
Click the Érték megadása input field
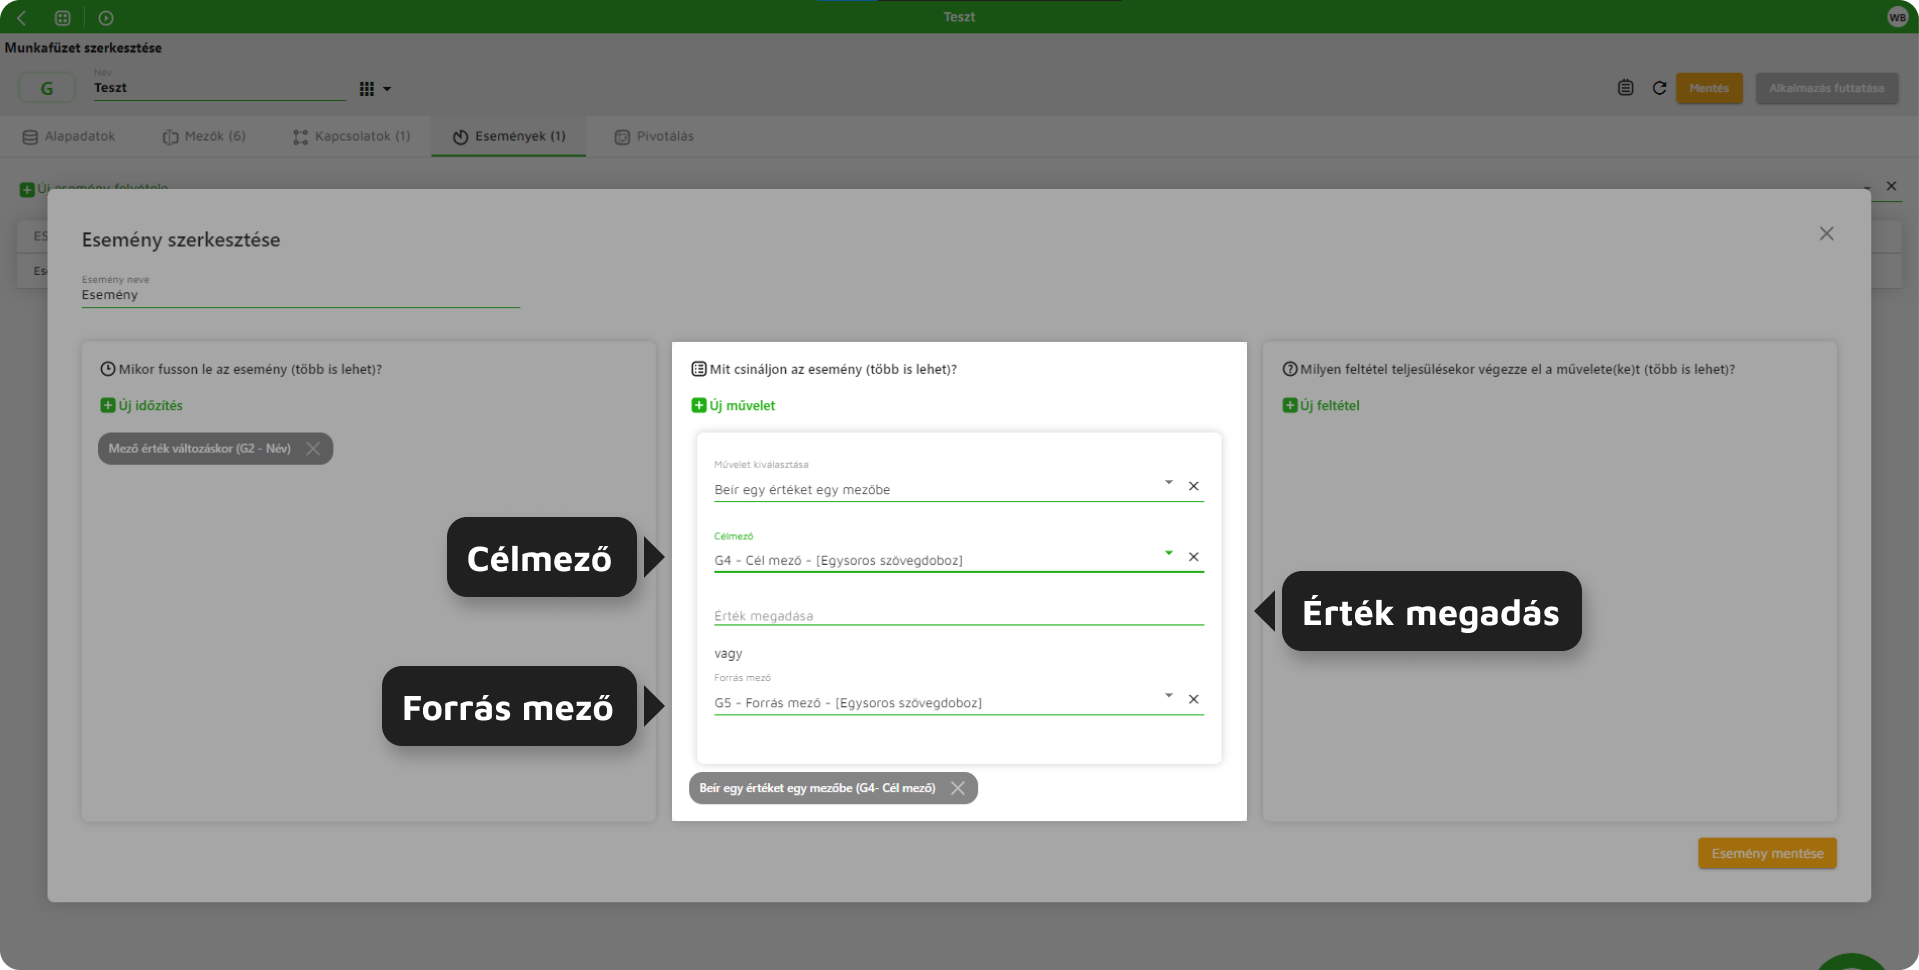click(x=959, y=615)
